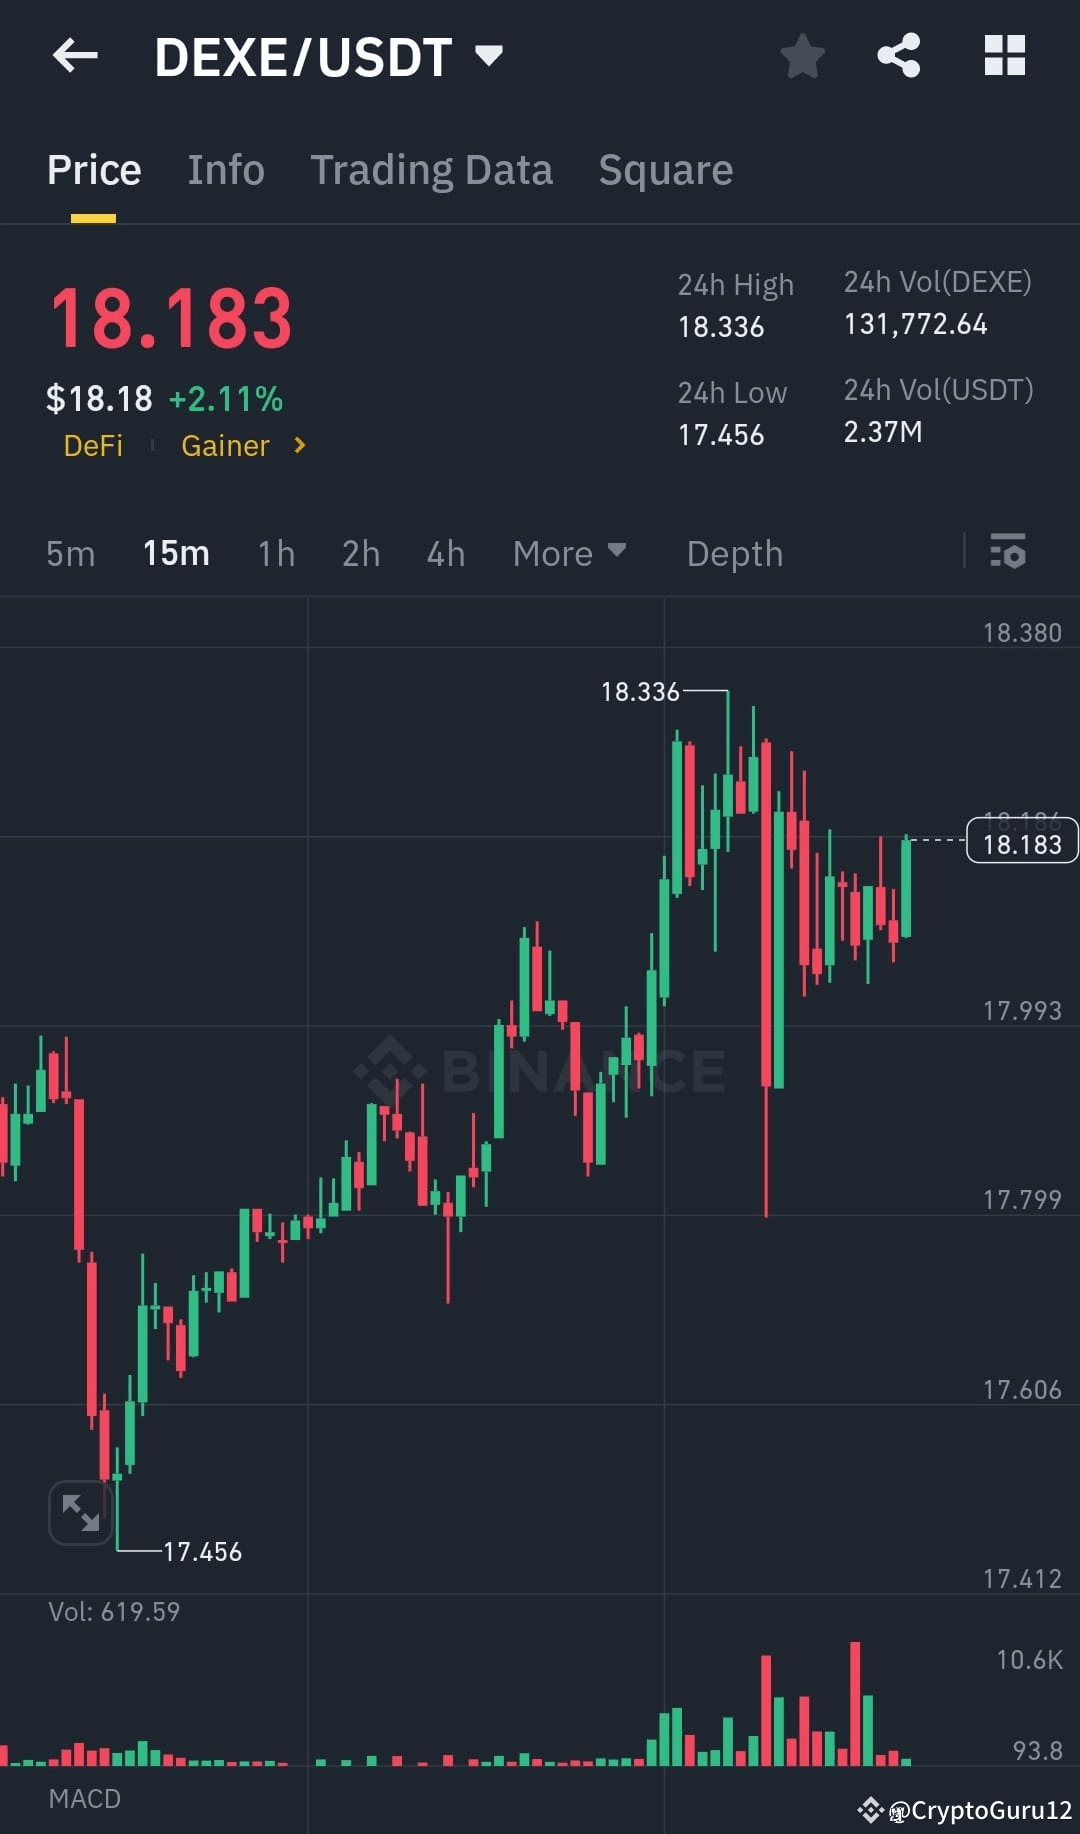Open the share options icon

tap(899, 55)
